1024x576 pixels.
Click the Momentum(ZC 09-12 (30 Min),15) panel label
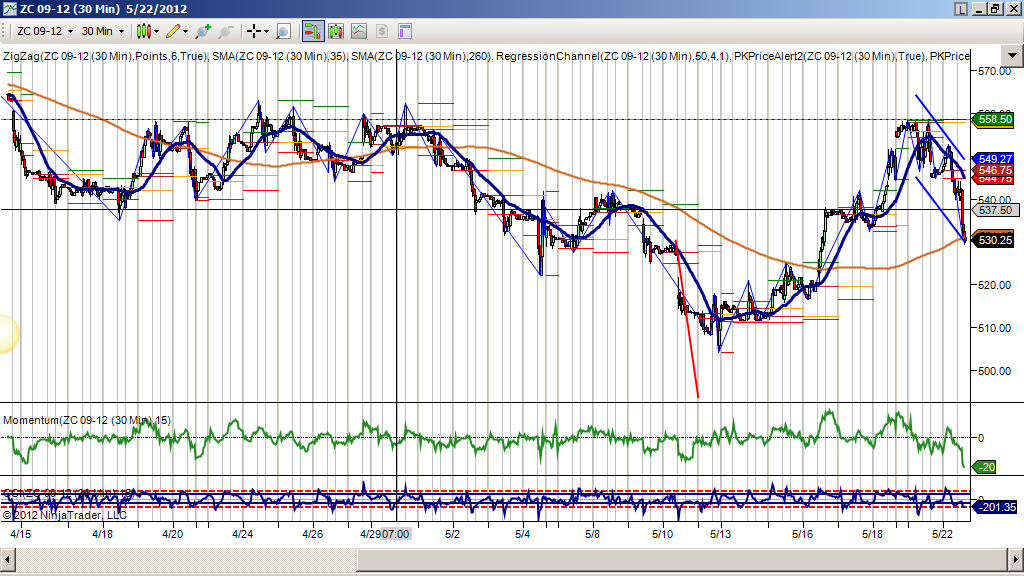87,420
